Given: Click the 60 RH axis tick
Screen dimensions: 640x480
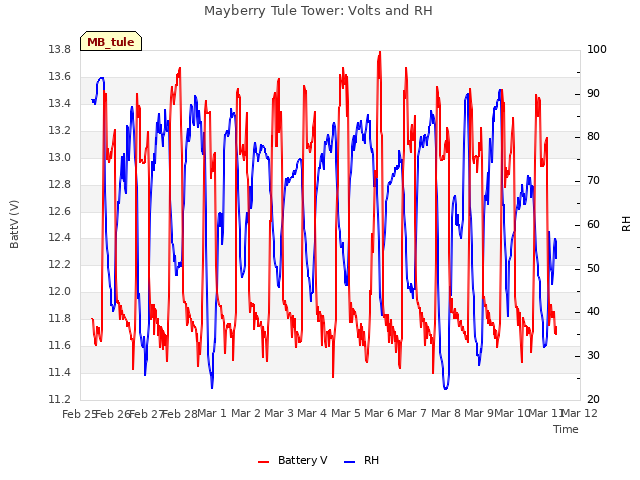Looking at the screenshot, I should click(593, 224).
